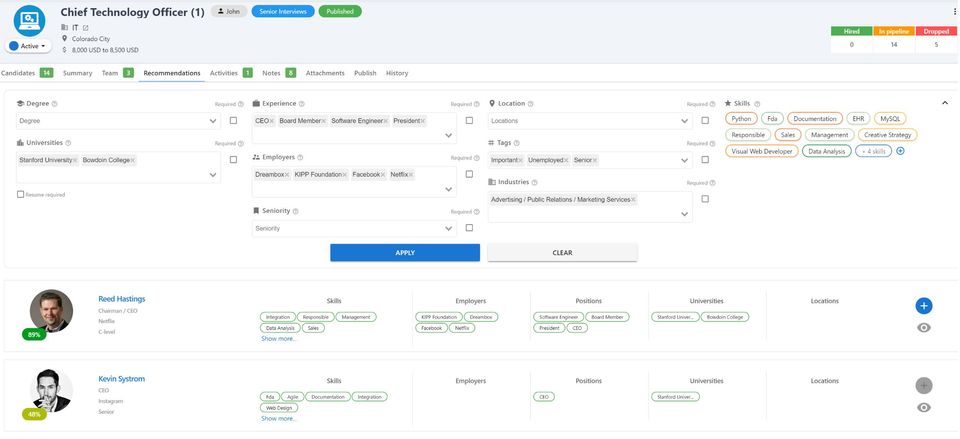Remove the CEO experience chip
Image resolution: width=960 pixels, height=439 pixels.
(x=272, y=121)
